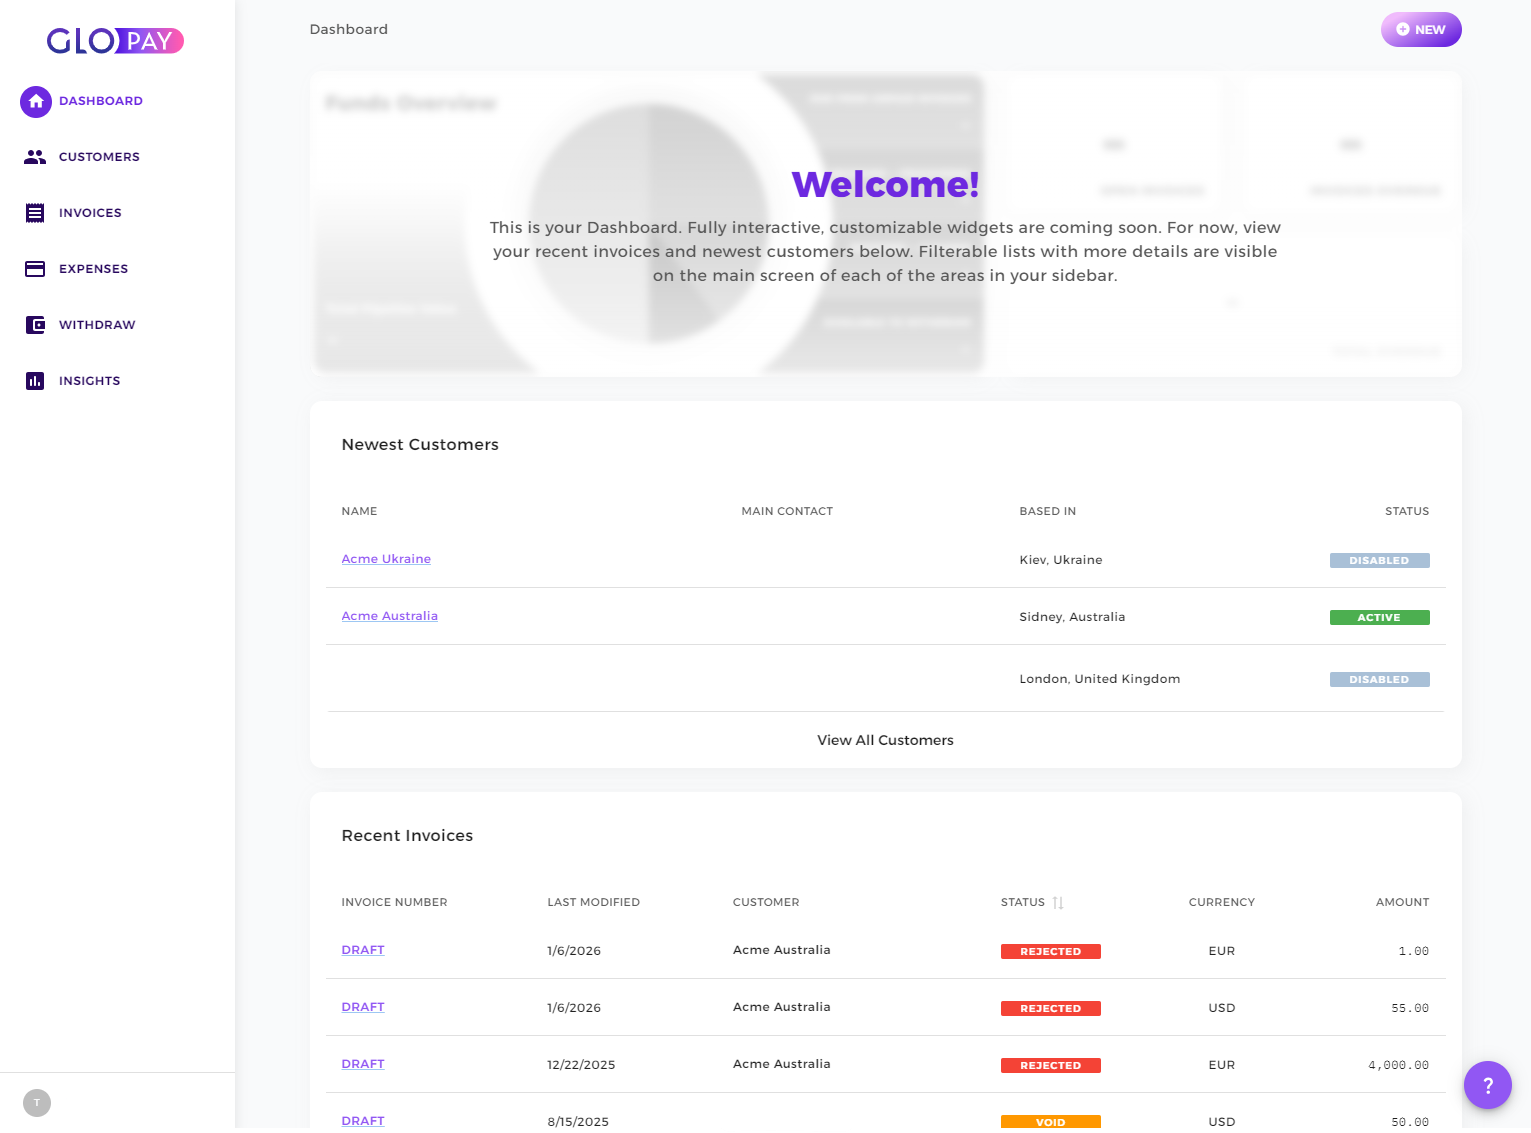
Task: Select the Withdraw icon in sidebar
Action: click(36, 324)
